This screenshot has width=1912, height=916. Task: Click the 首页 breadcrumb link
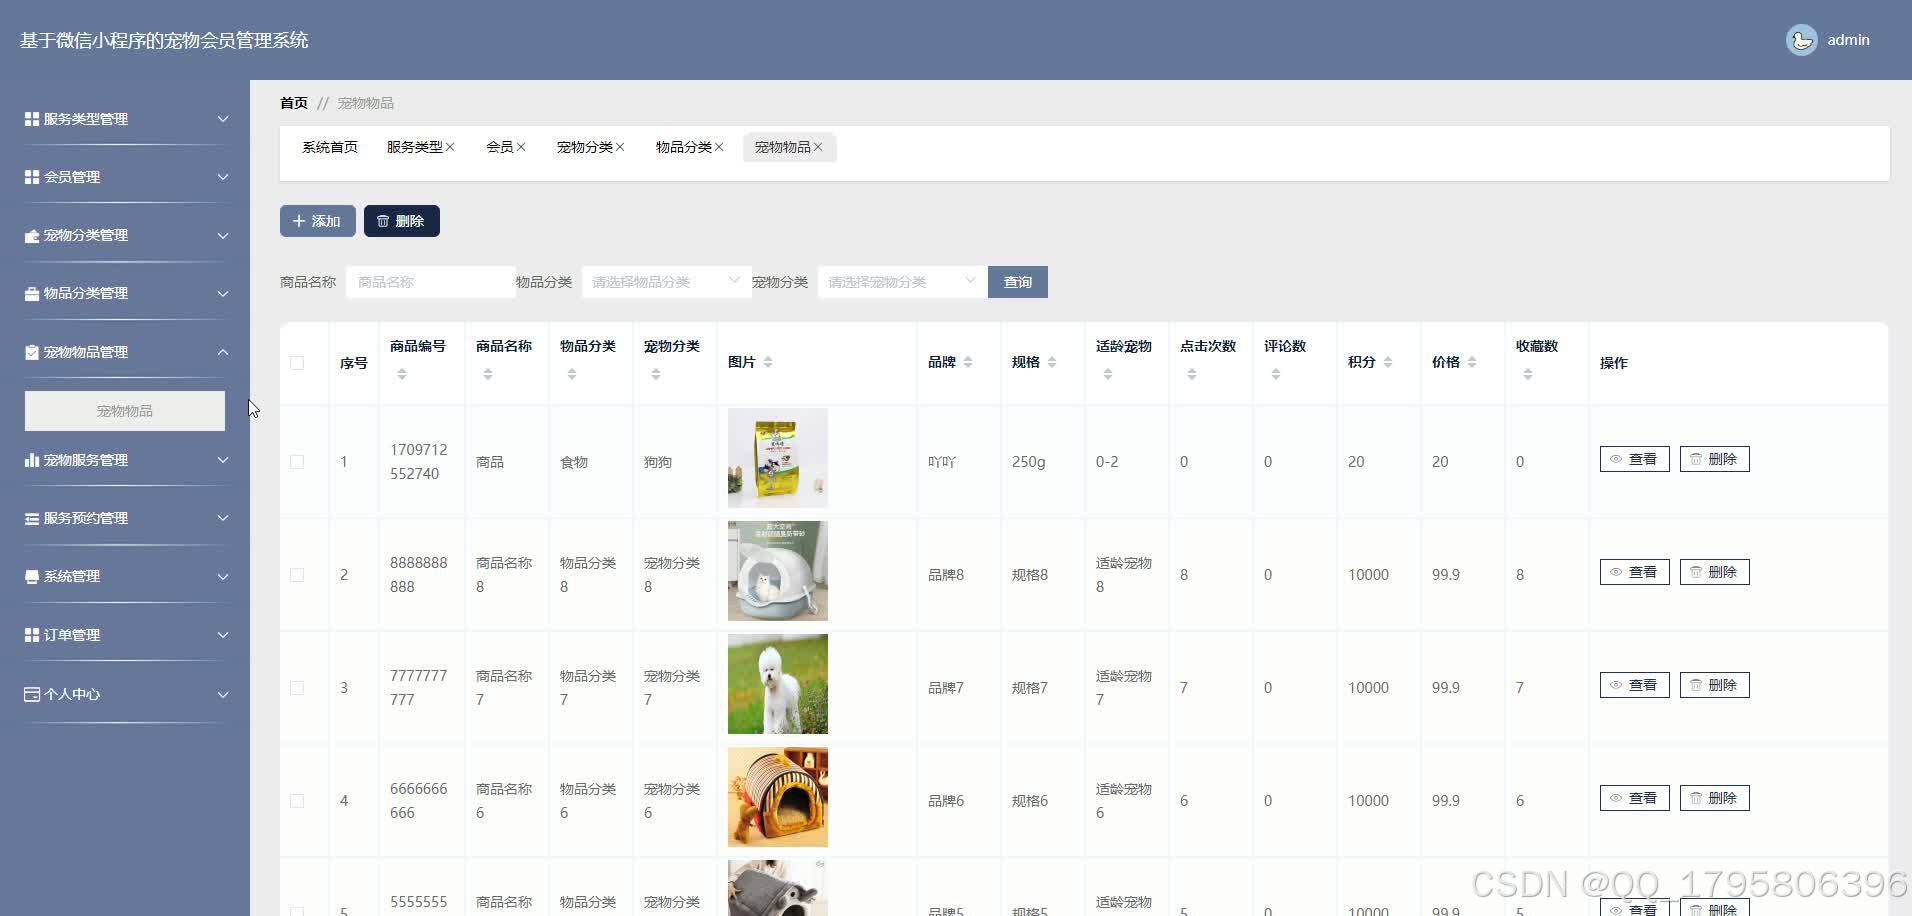click(x=294, y=103)
